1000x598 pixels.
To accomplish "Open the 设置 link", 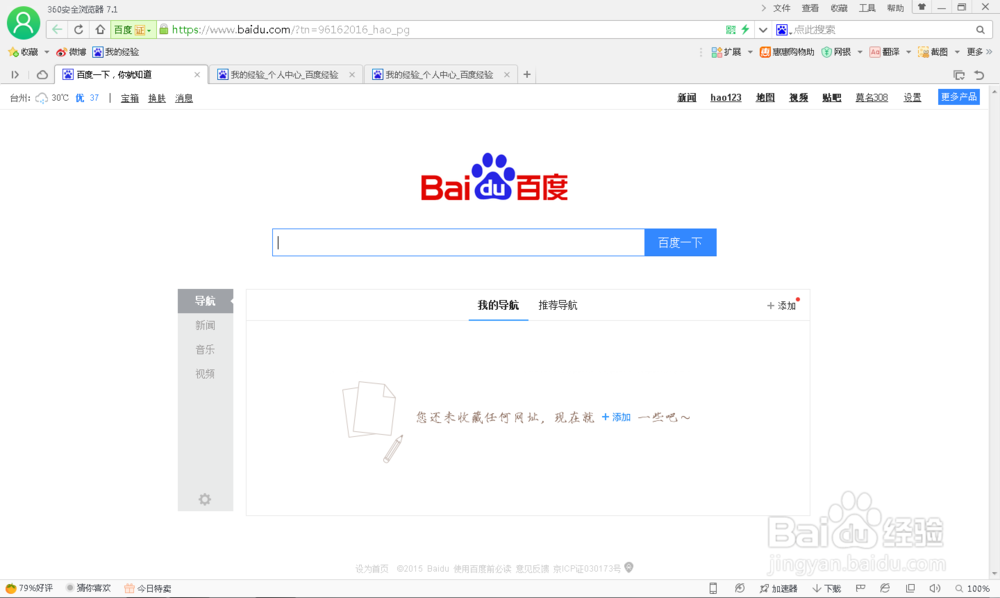I will tap(913, 98).
